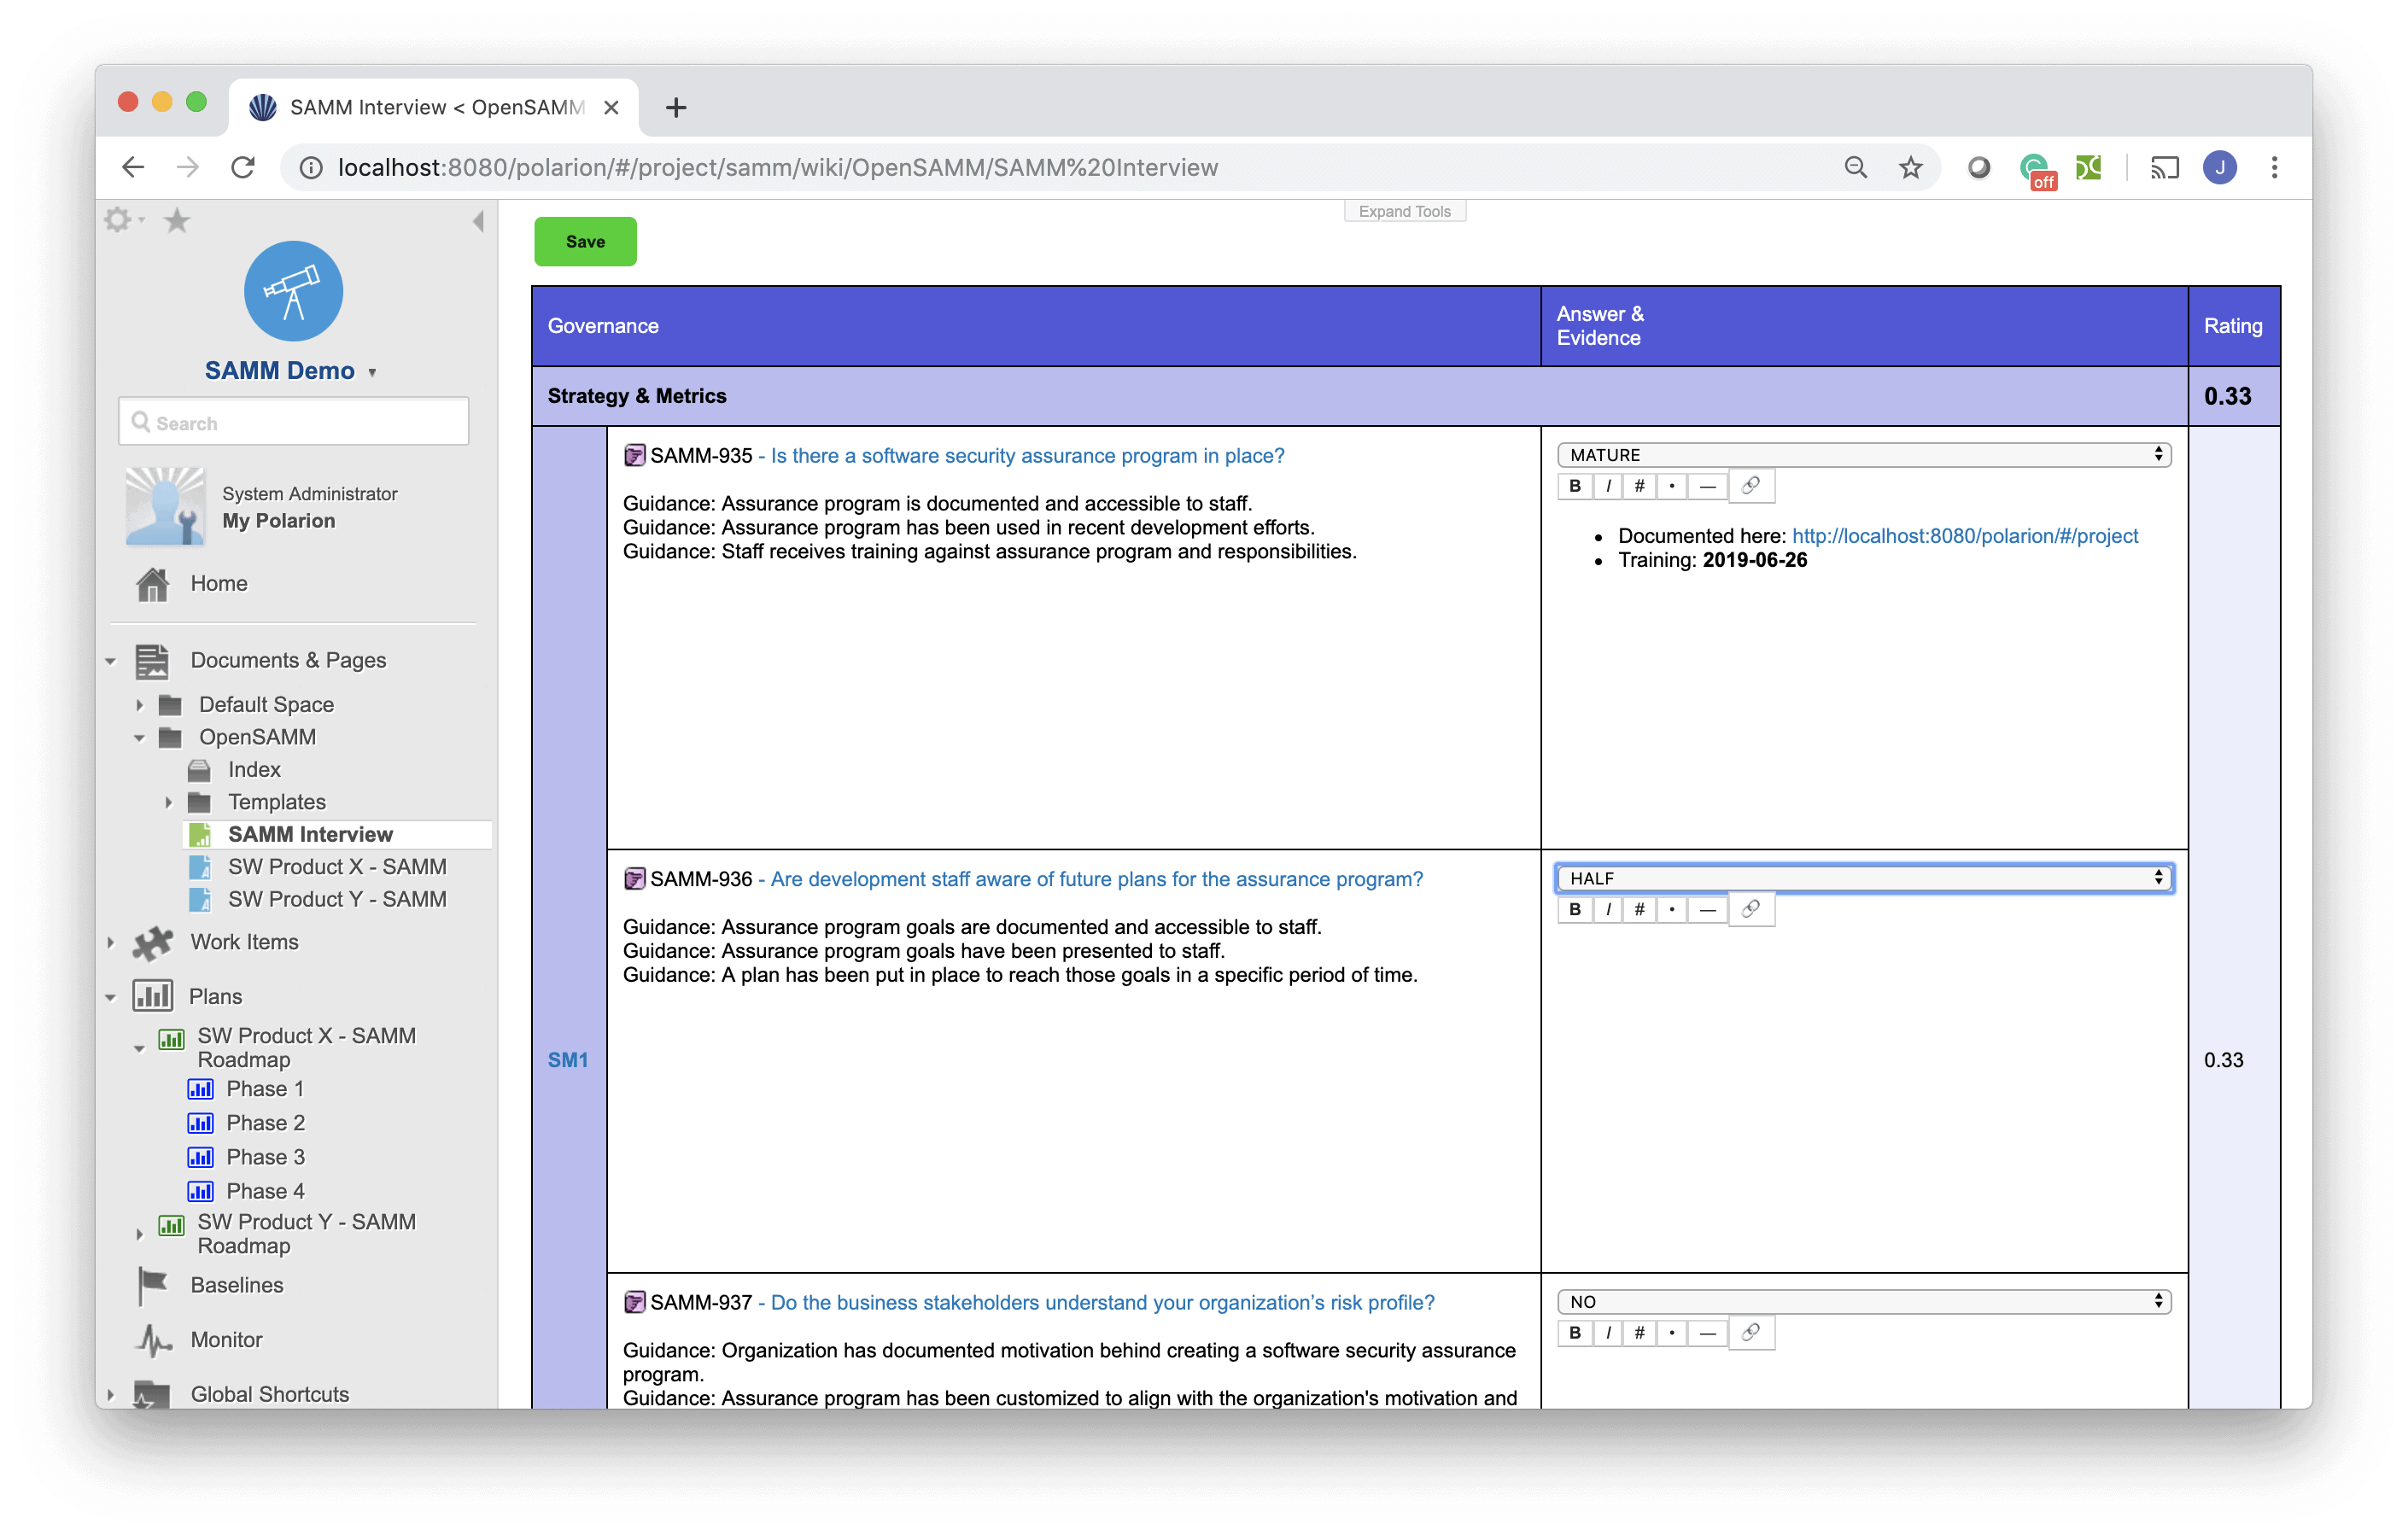Viewport: 2408px width, 1535px height.
Task: Collapse the OpenSAMM folder
Action: (x=140, y=738)
